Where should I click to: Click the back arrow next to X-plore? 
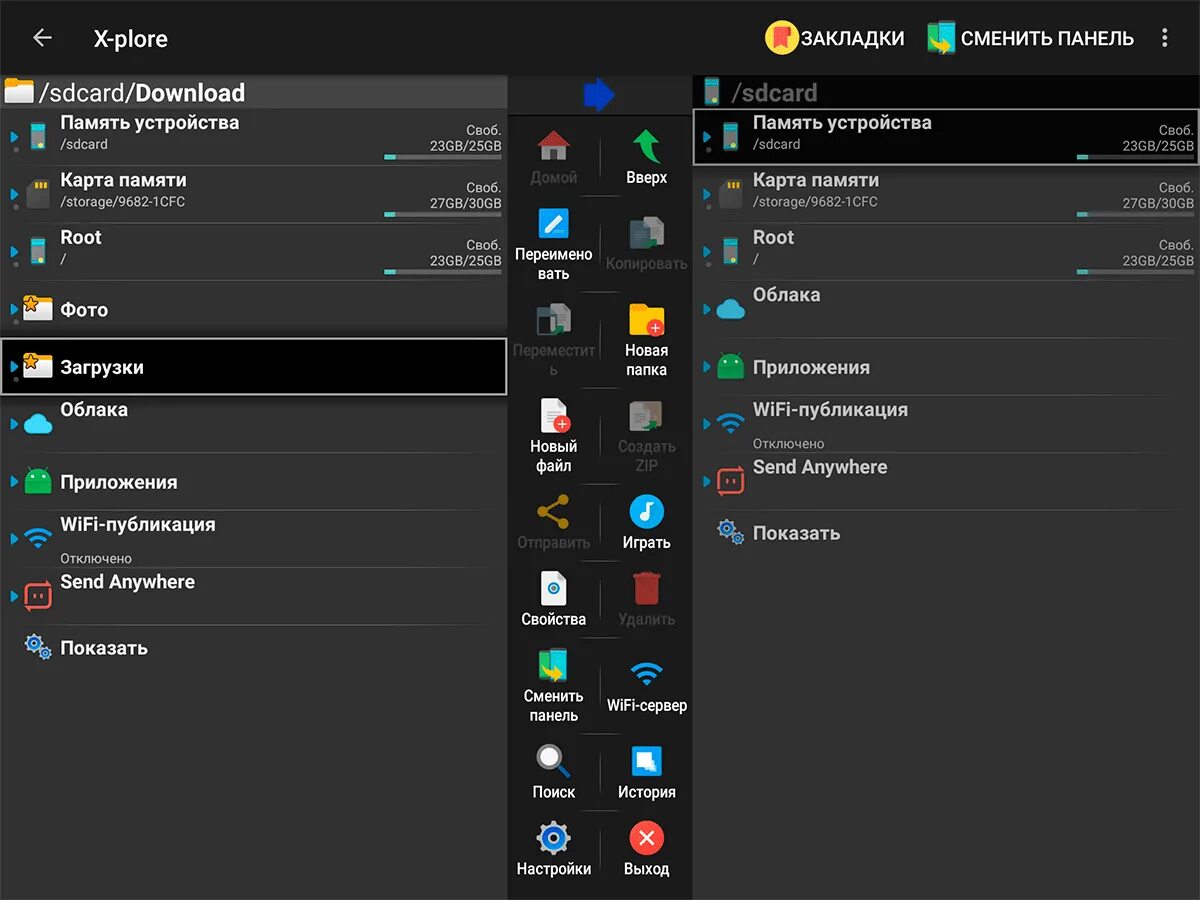(x=42, y=38)
